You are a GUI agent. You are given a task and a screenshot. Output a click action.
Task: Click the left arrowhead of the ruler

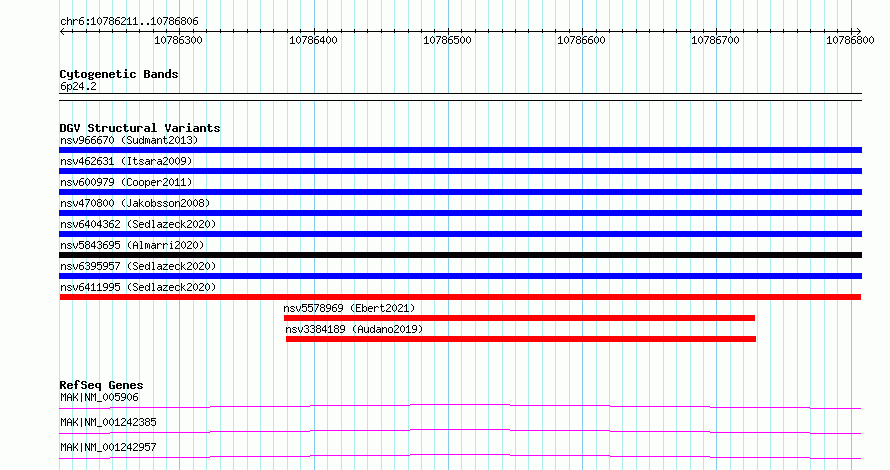coord(62,32)
